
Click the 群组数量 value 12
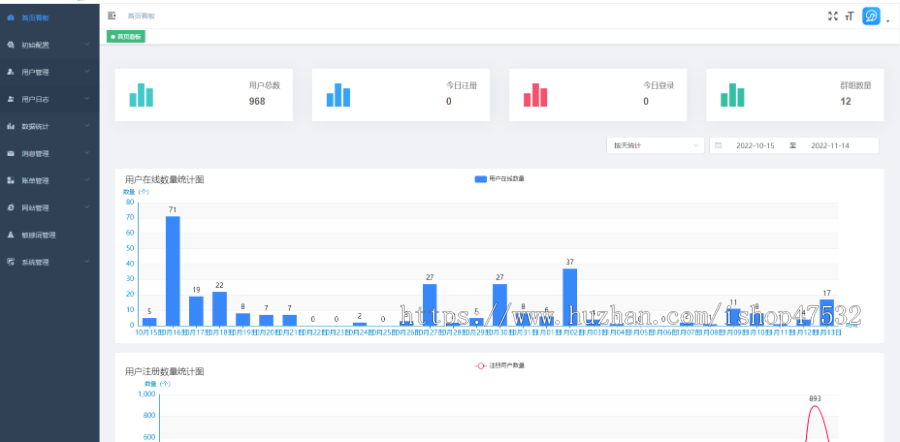[845, 102]
